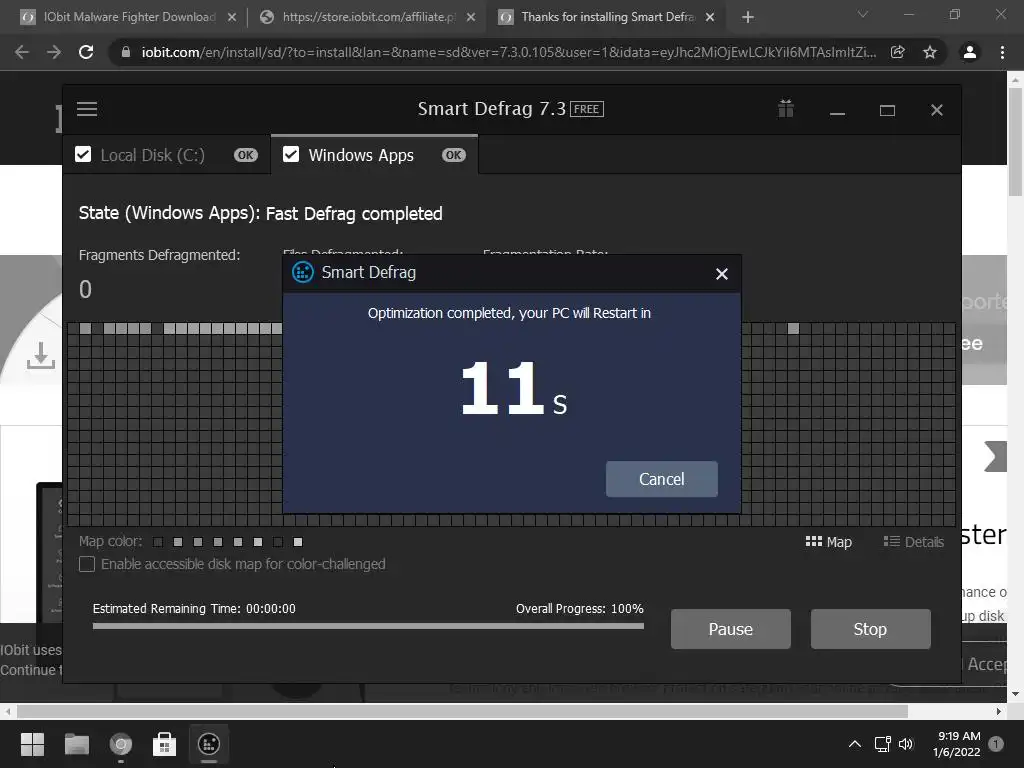Click the Smart Defrag taskbar icon
Viewport: 1024px width, 768px height.
tap(209, 744)
